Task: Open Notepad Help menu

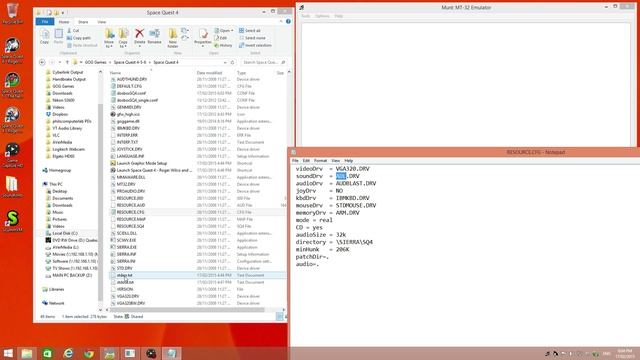Action: tap(349, 161)
